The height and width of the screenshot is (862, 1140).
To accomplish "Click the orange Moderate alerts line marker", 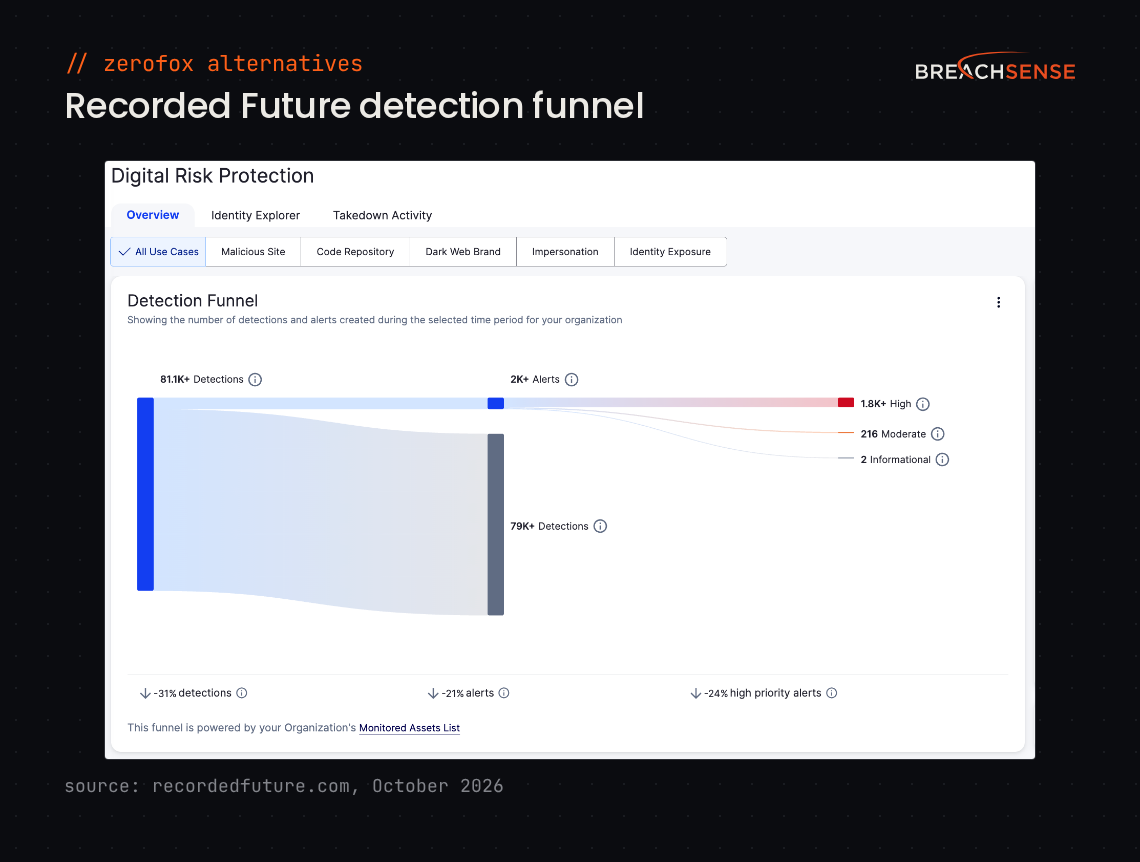I will 846,432.
